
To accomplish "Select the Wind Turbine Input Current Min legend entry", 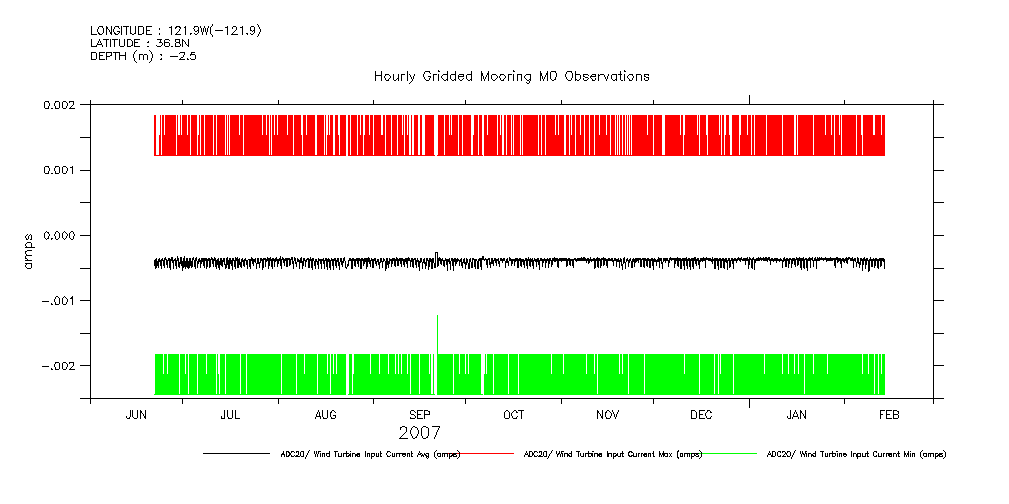I will click(x=855, y=454).
